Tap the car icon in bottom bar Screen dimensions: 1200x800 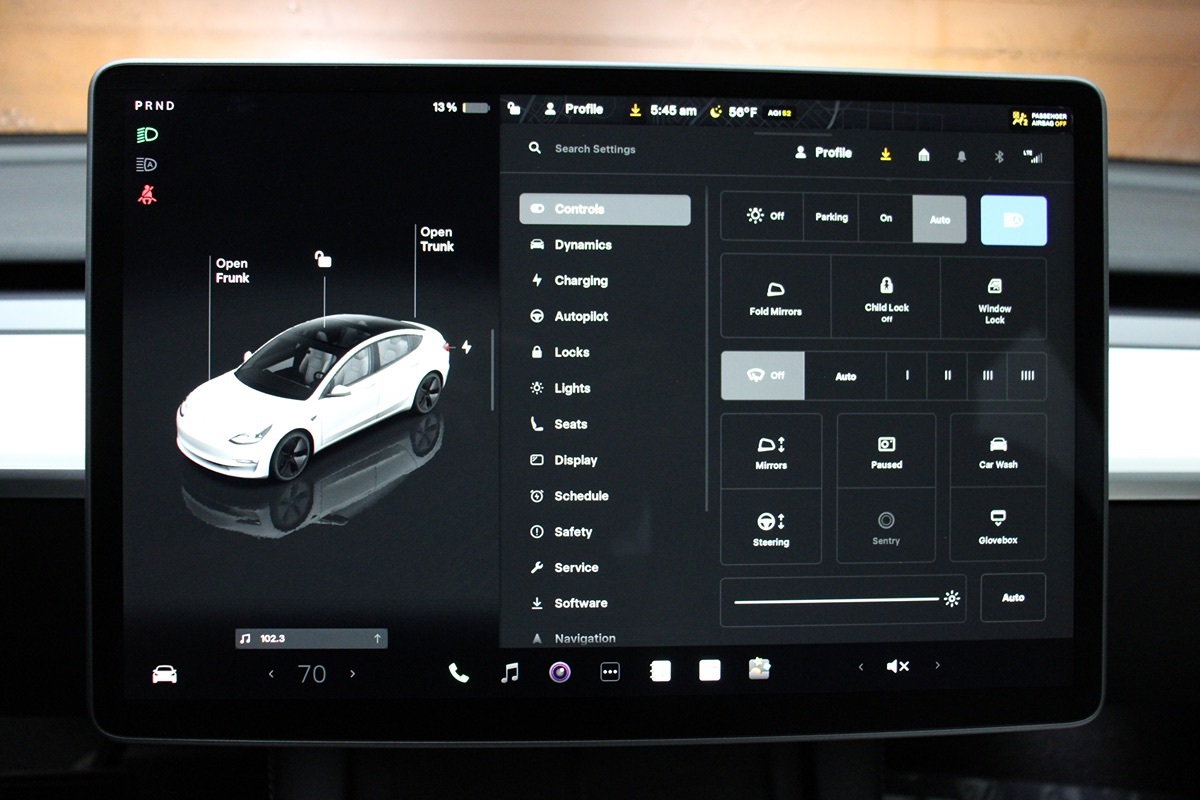click(x=164, y=674)
